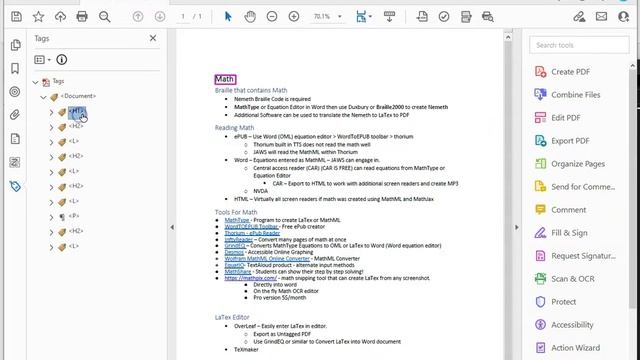
Task: Click the Print icon
Action: (82, 16)
